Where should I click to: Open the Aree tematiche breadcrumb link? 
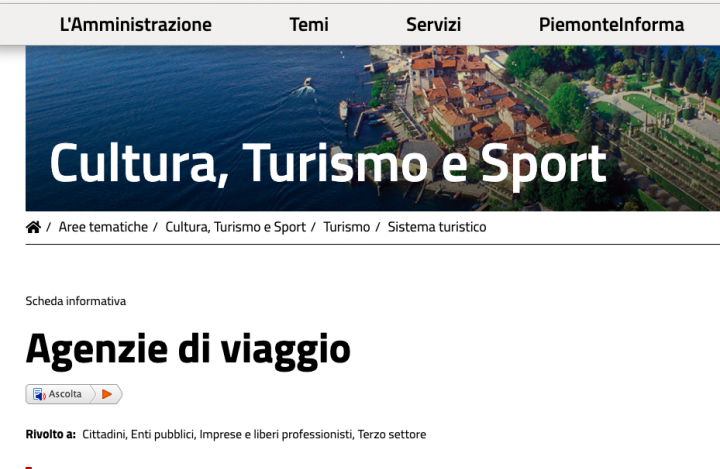[103, 227]
